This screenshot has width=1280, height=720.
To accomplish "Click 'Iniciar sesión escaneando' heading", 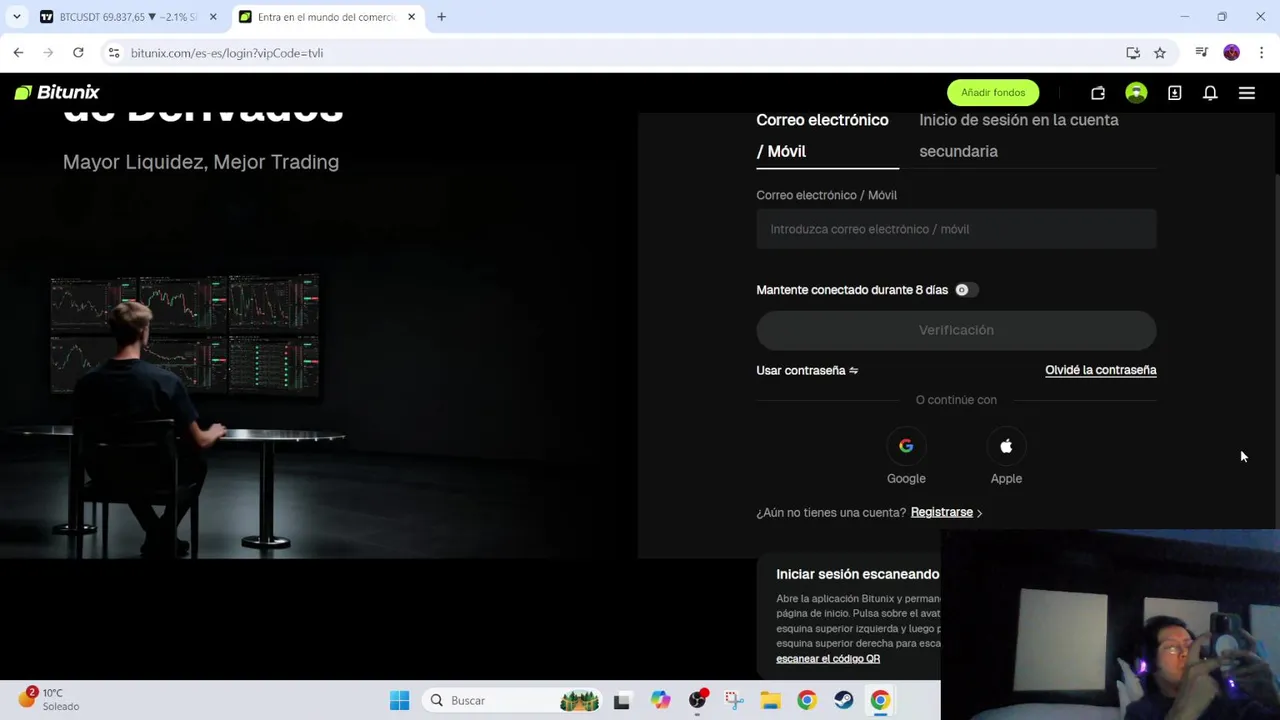I will tap(858, 574).
